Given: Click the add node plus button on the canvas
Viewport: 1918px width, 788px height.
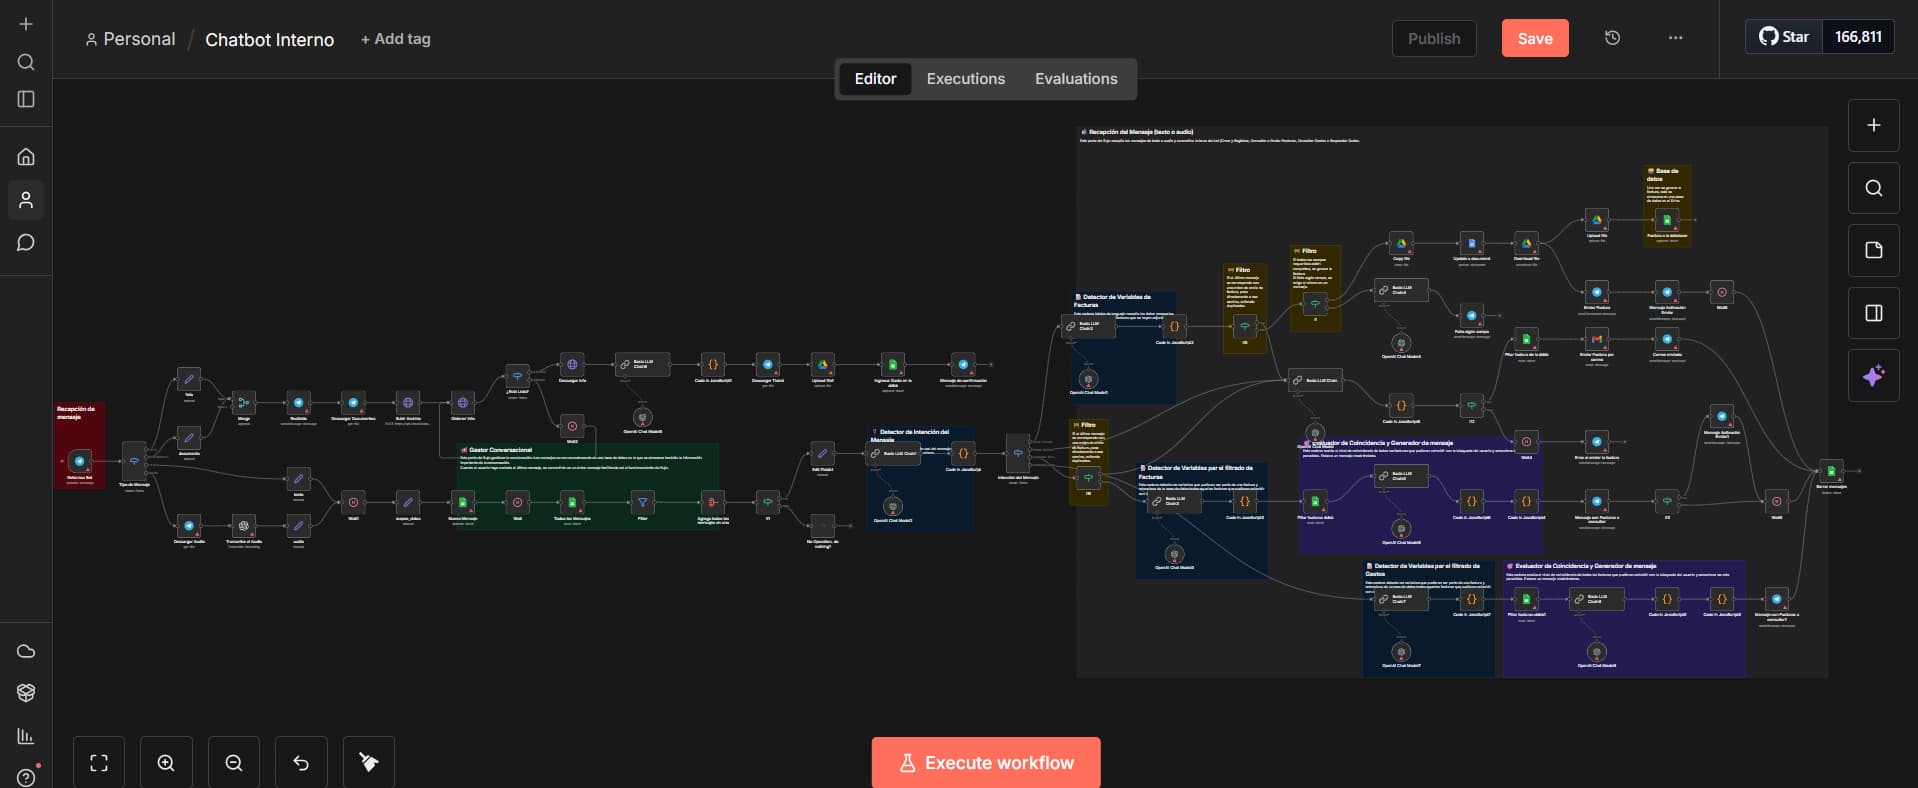Looking at the screenshot, I should click(1874, 125).
